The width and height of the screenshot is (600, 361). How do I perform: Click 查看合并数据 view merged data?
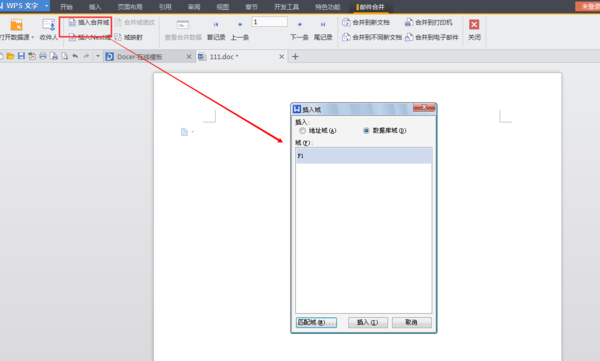[183, 31]
